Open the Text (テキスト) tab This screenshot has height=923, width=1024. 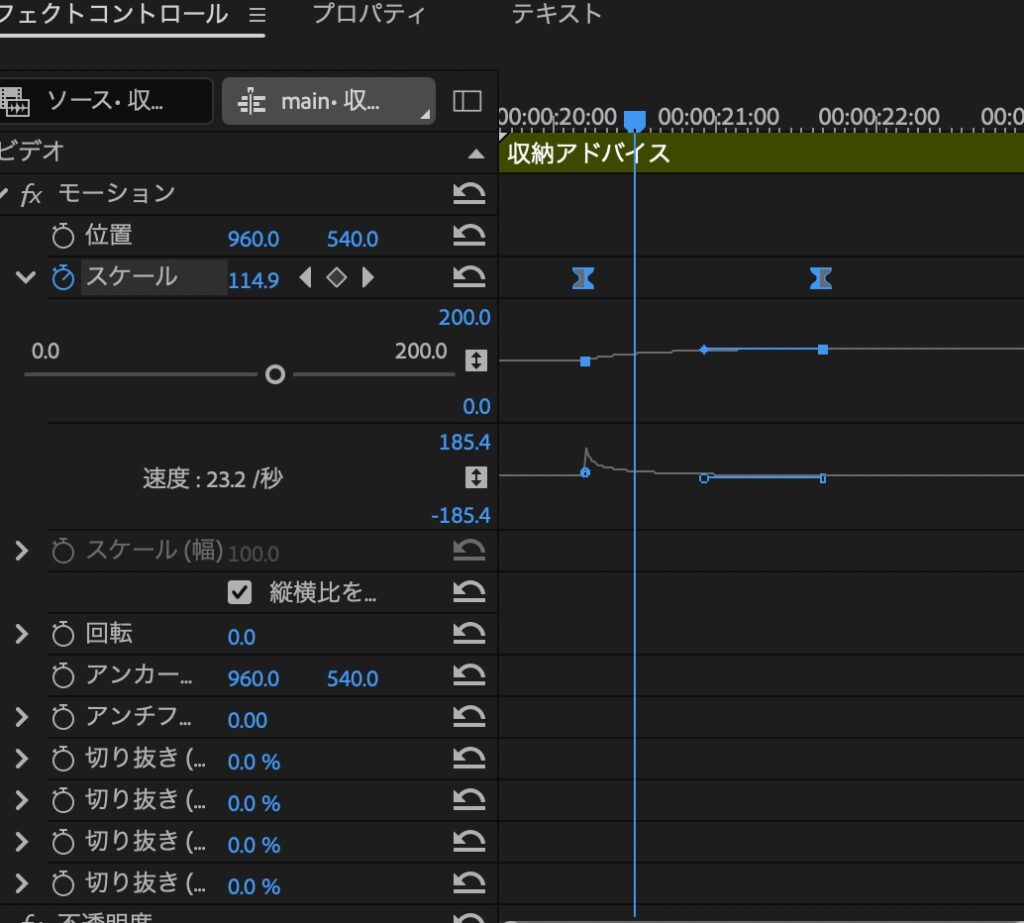(x=557, y=14)
